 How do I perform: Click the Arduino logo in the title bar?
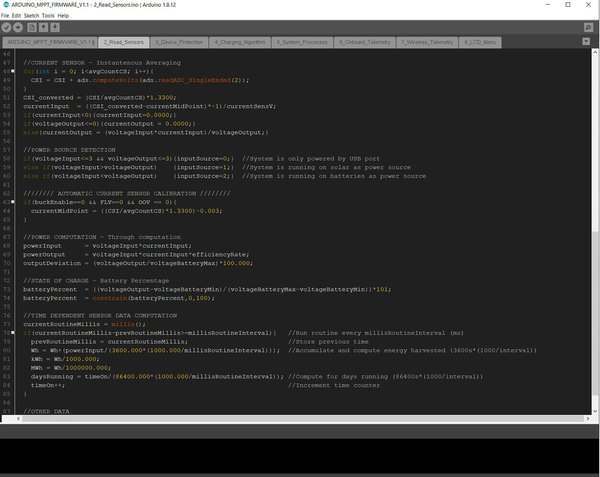(x=6, y=5)
